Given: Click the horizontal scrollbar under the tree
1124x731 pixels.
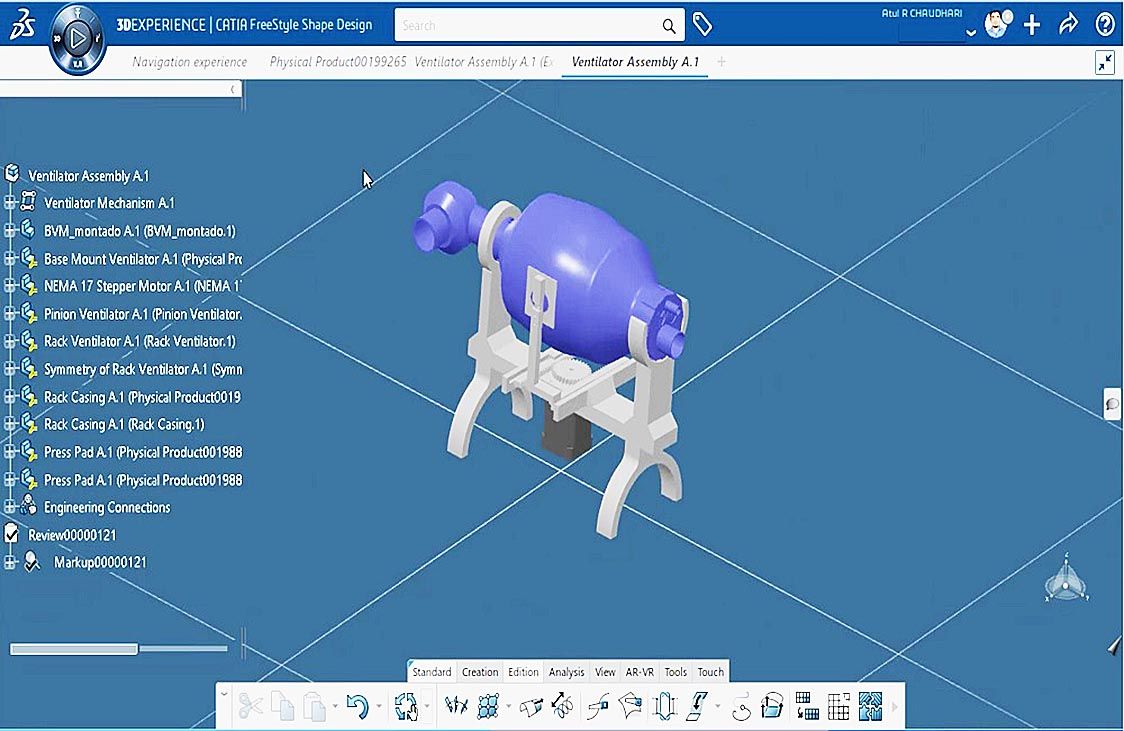Looking at the screenshot, I should tap(74, 649).
